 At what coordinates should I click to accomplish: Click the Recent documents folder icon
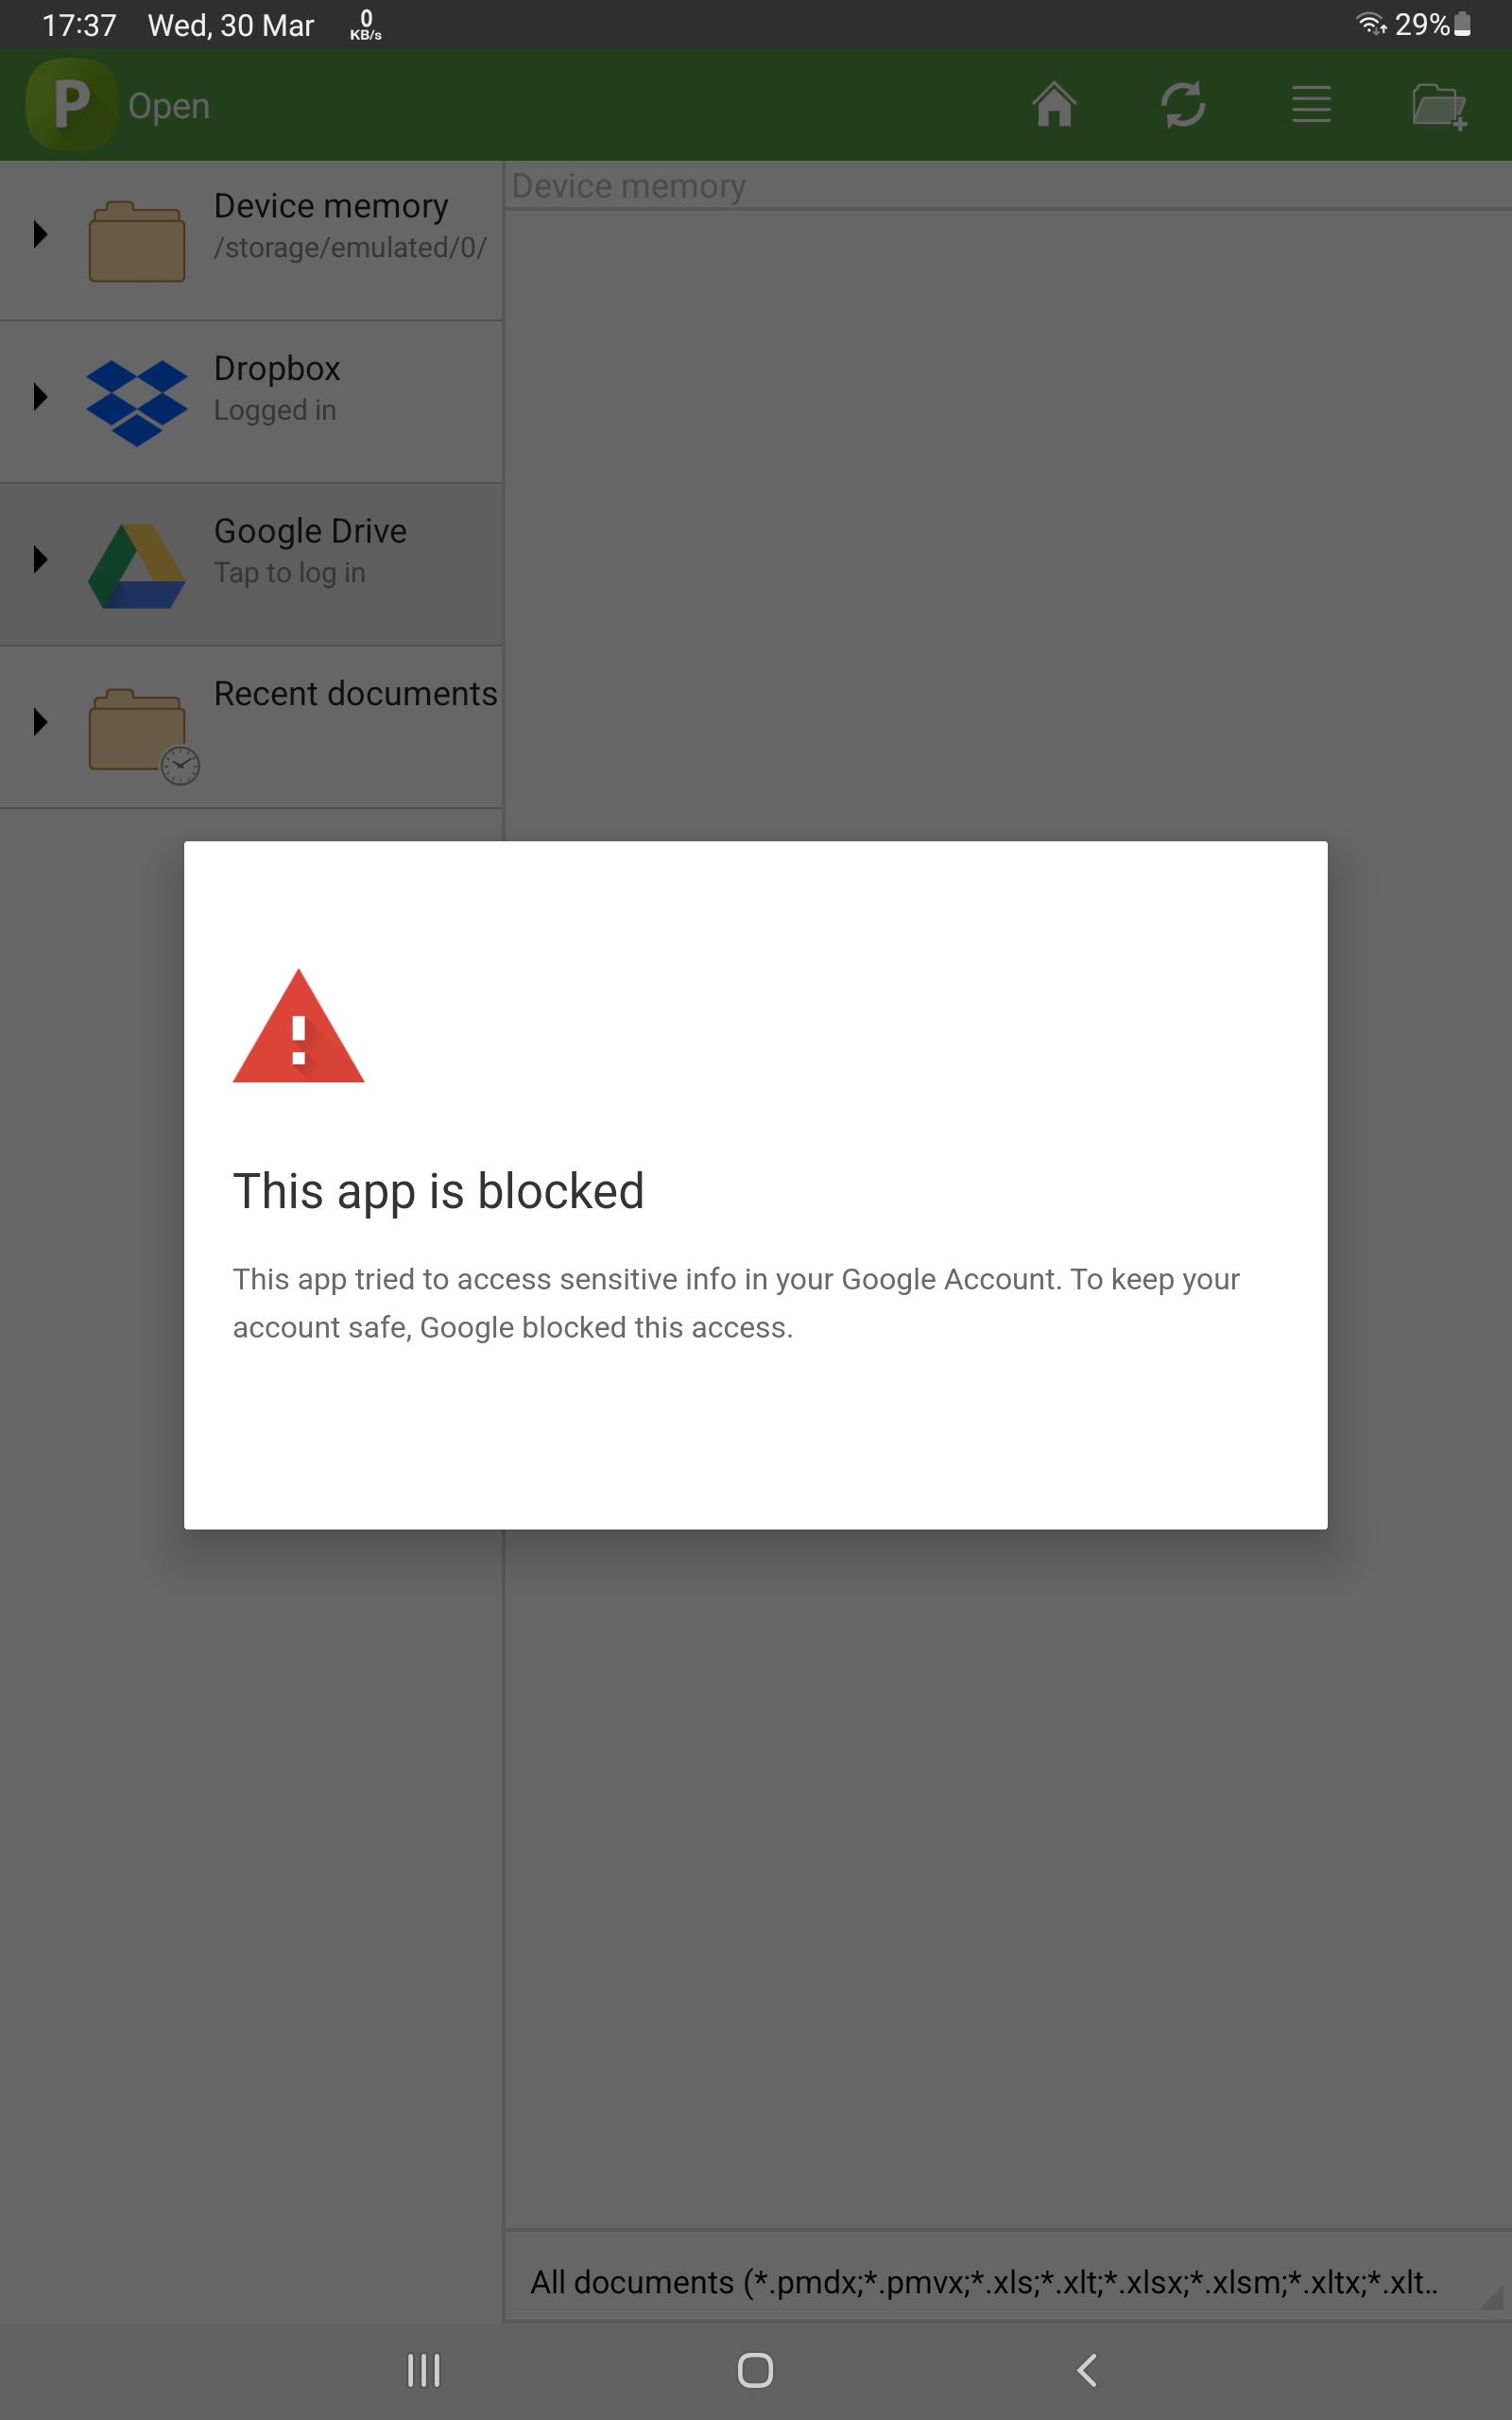(140, 733)
